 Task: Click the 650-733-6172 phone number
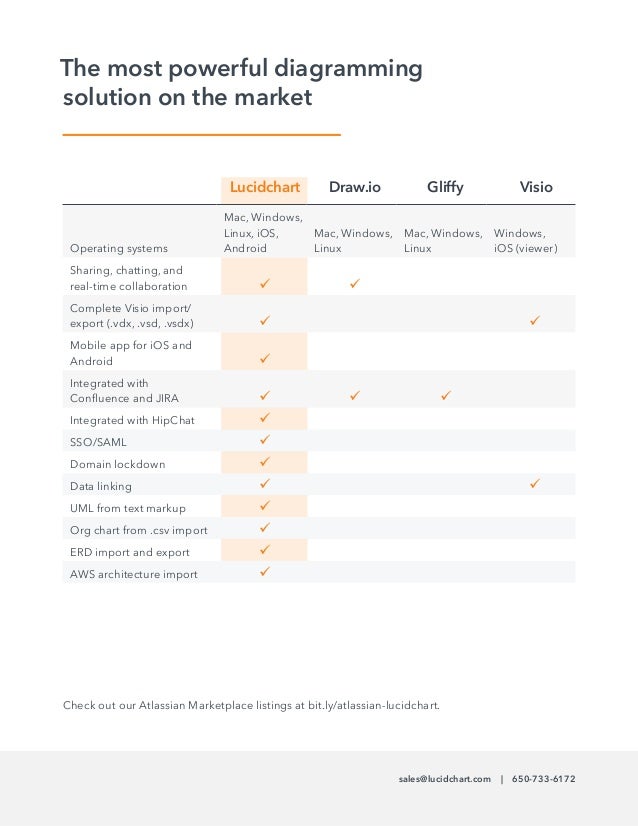(544, 779)
